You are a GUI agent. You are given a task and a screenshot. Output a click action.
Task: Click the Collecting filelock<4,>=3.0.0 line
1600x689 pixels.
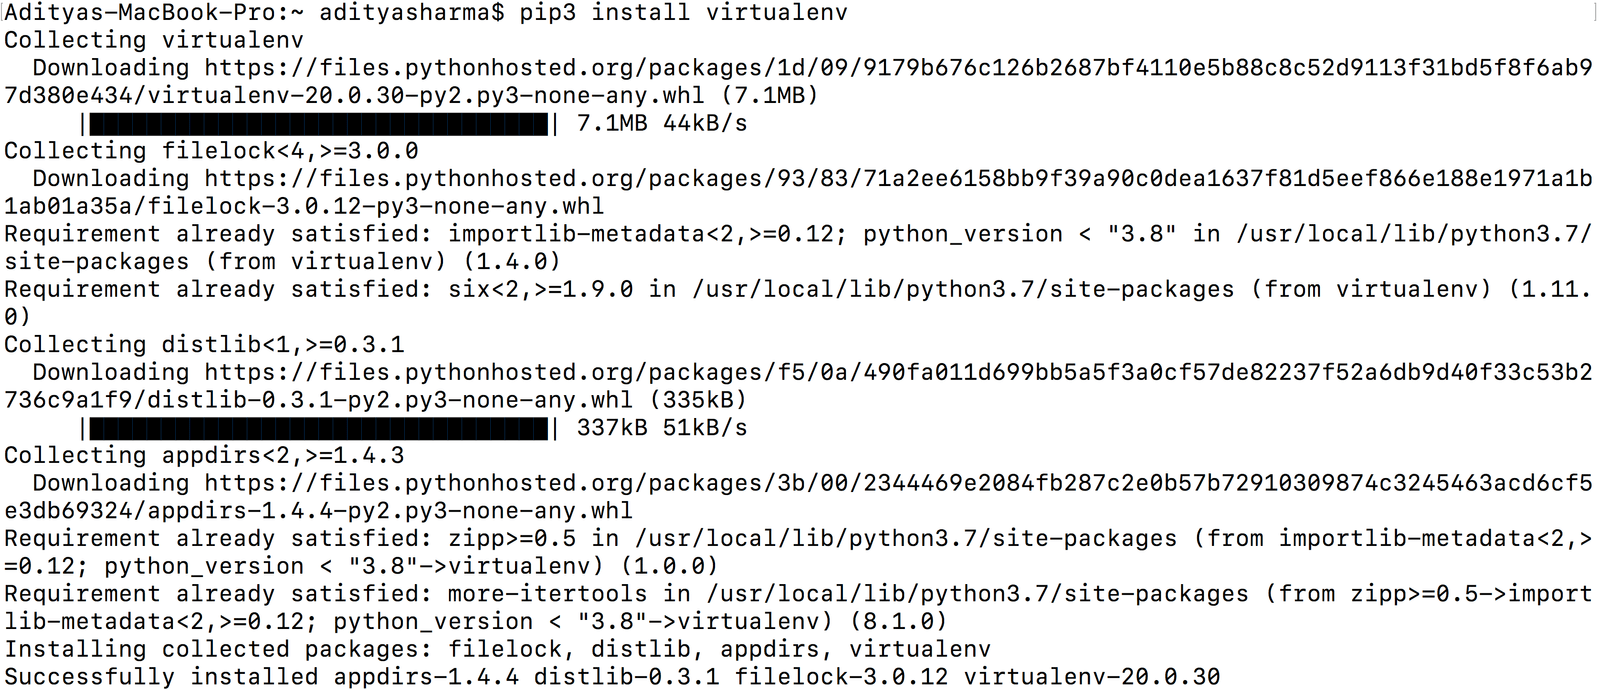coord(211,152)
